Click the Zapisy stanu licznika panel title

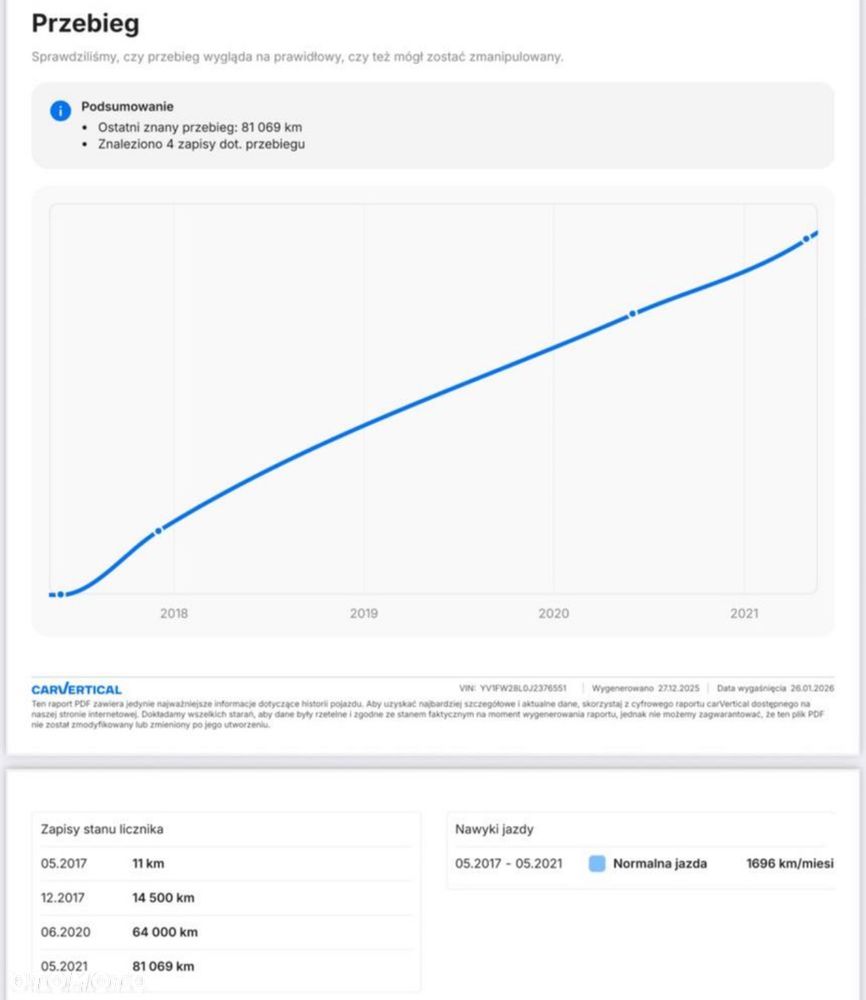102,829
